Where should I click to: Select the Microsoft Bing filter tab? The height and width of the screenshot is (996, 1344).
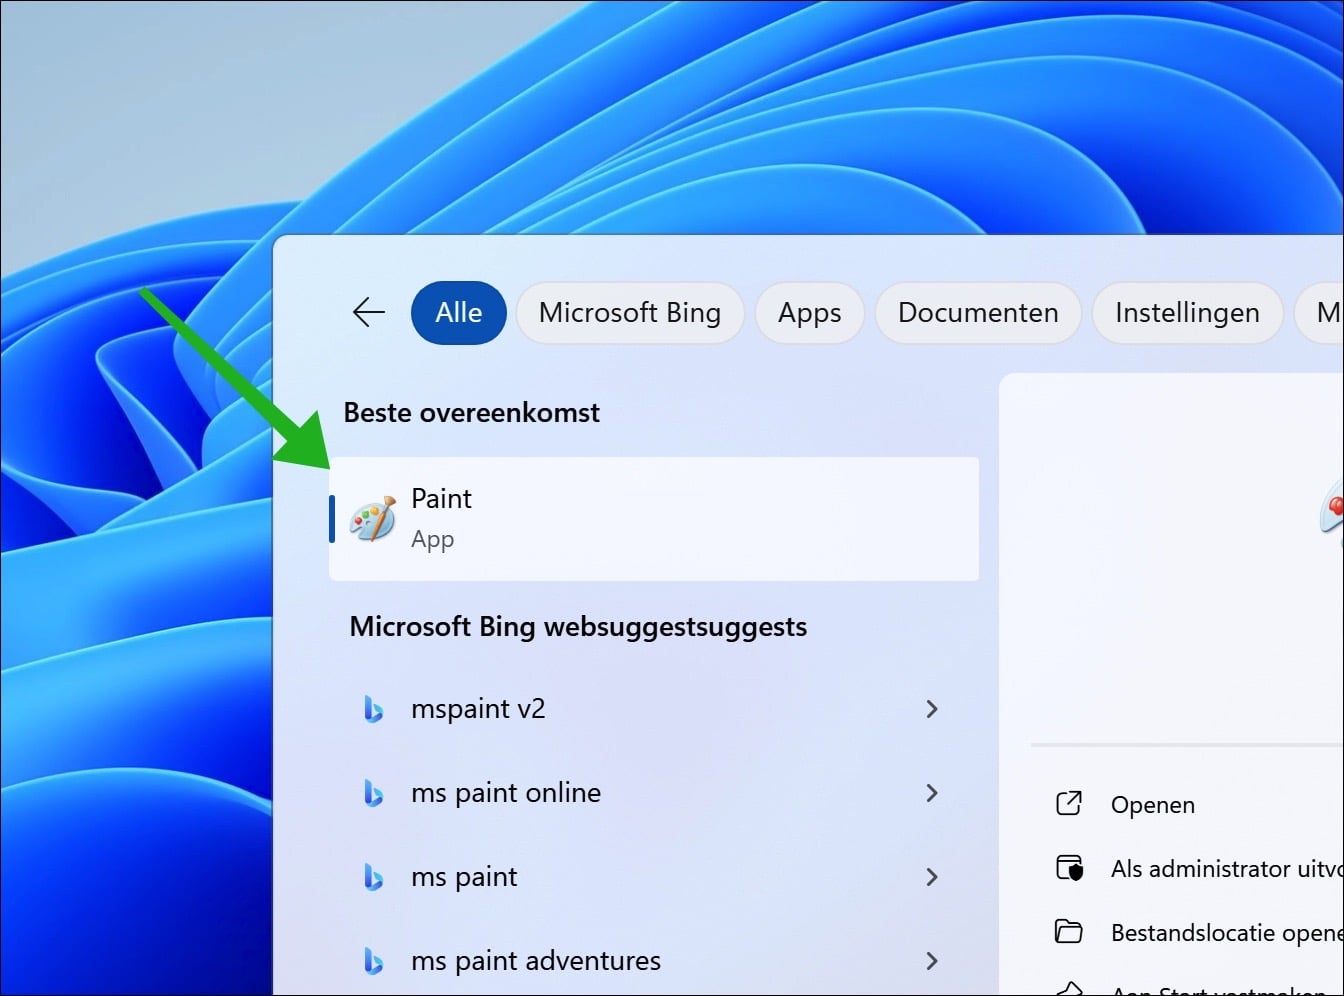(630, 312)
